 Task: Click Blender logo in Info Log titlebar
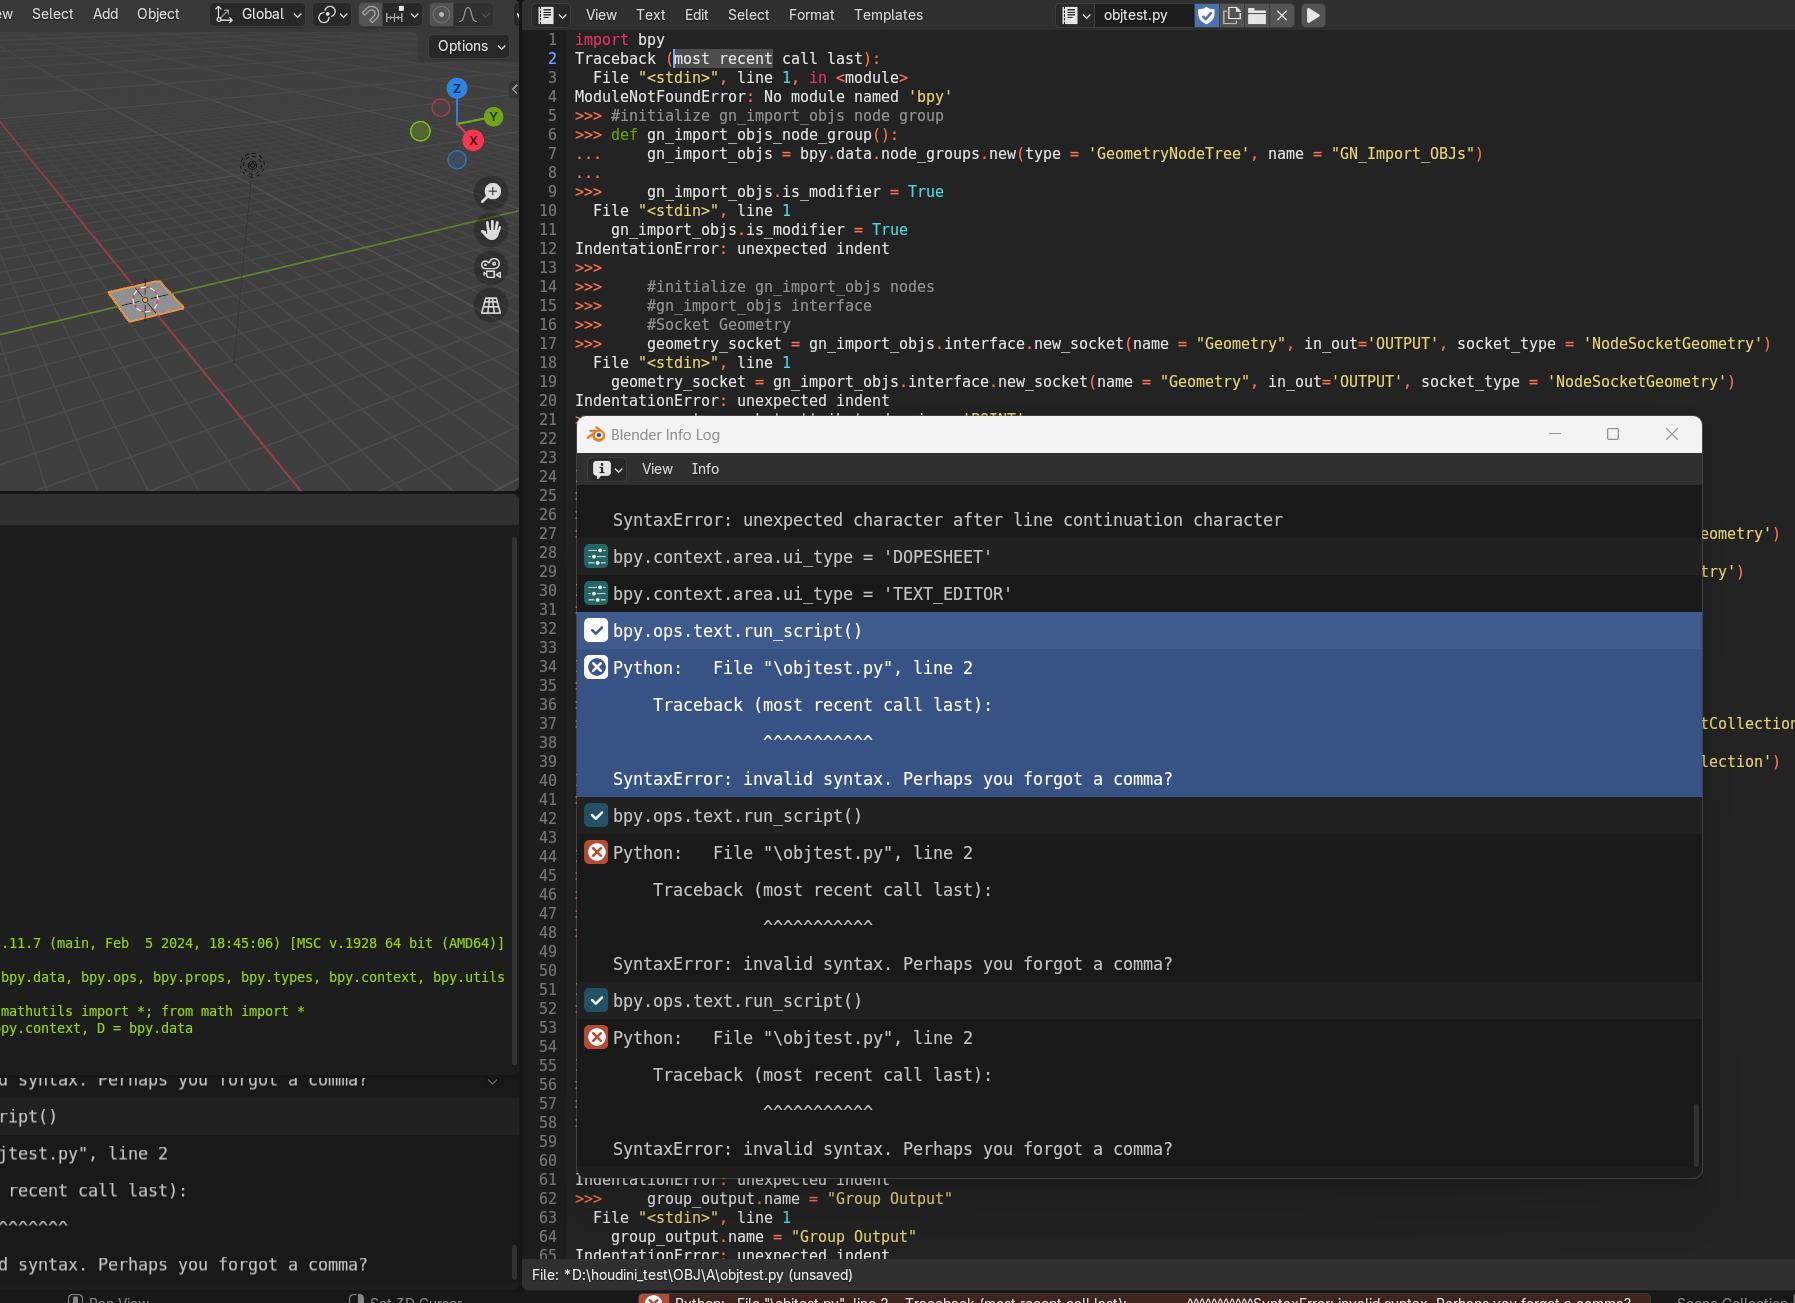tap(596, 435)
